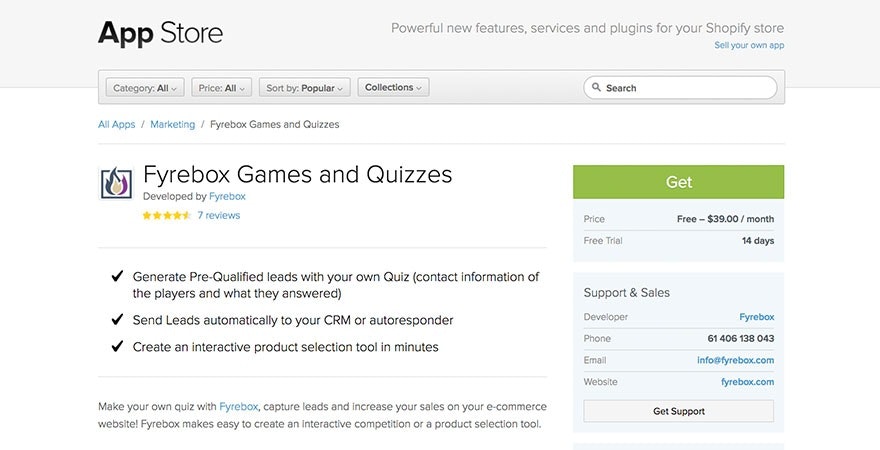Open the info@fyrebox.com email link
Image resolution: width=880 pixels, height=450 pixels.
coord(735,360)
